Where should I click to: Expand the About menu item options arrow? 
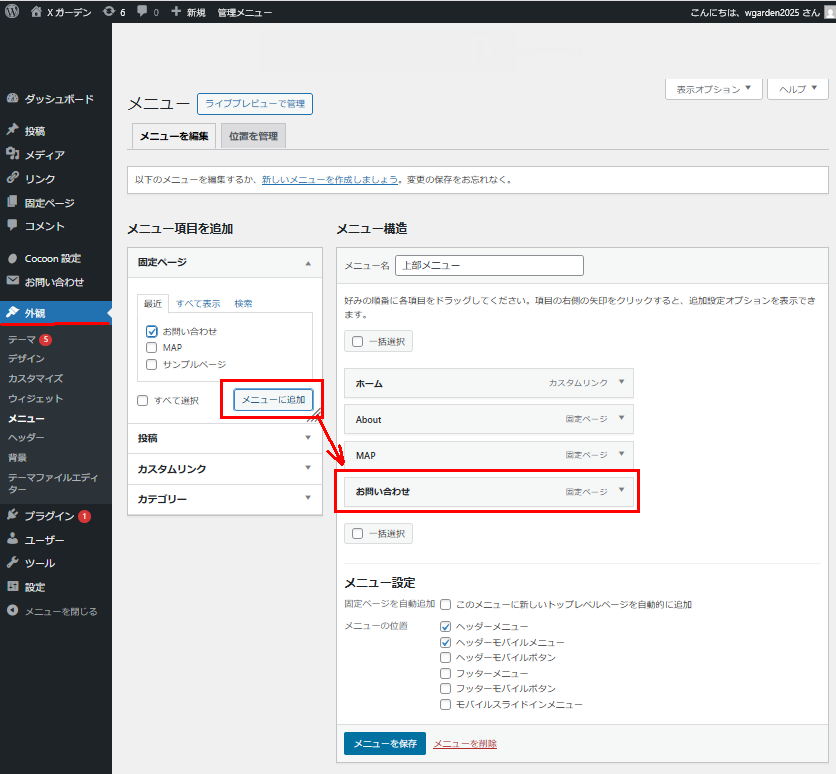(621, 419)
